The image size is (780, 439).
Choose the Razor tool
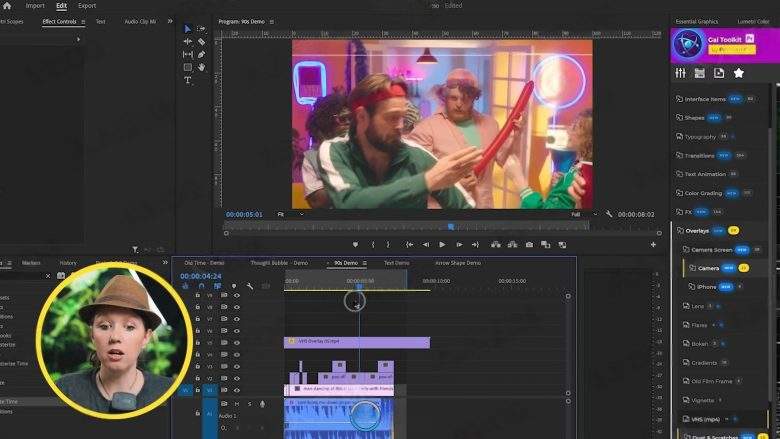point(201,42)
